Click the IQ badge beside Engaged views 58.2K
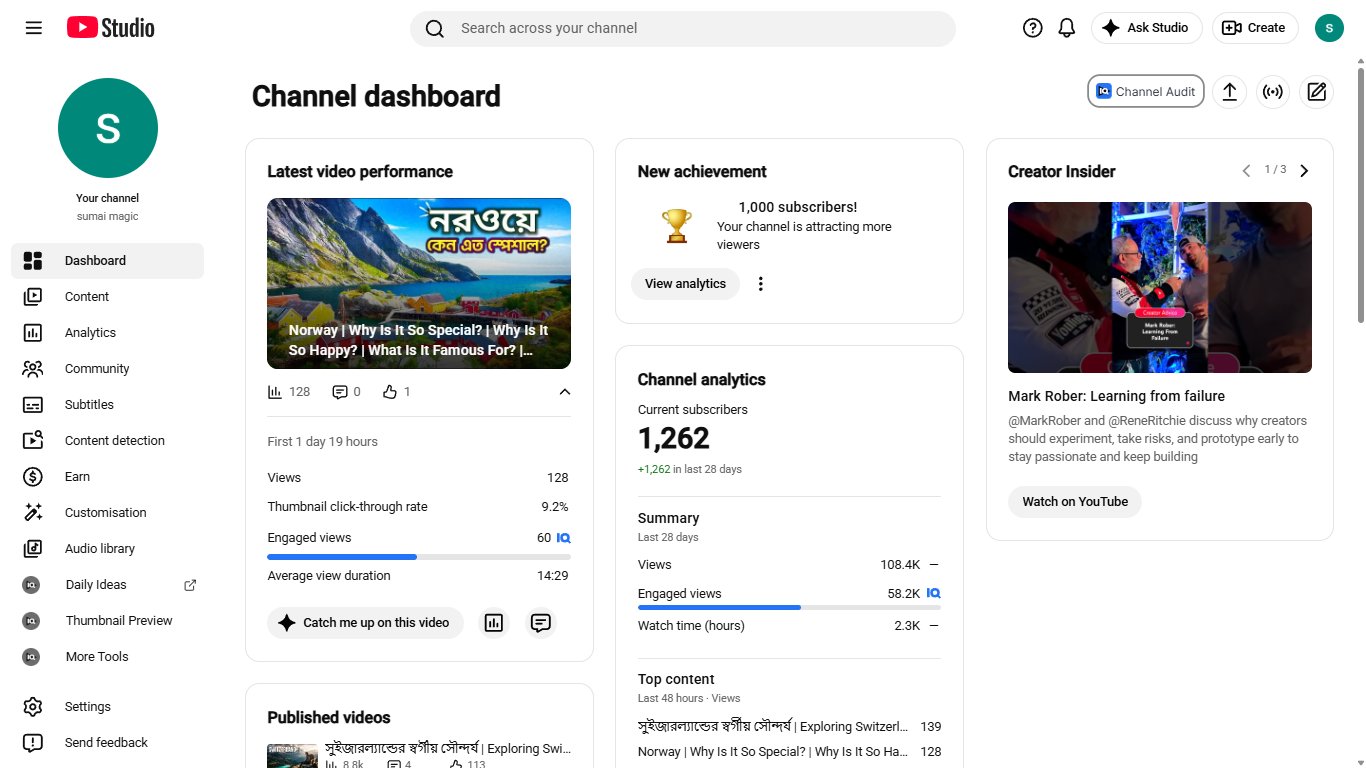Image resolution: width=1366 pixels, height=768 pixels. tap(934, 593)
